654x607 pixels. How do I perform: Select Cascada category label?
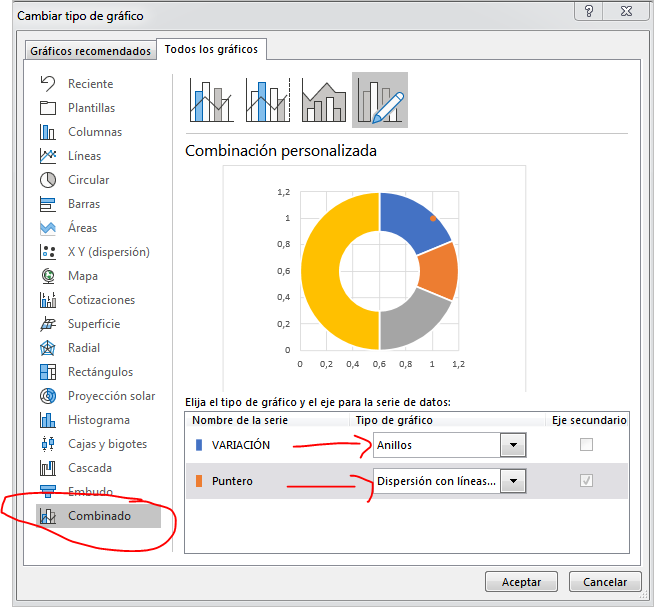coord(90,468)
